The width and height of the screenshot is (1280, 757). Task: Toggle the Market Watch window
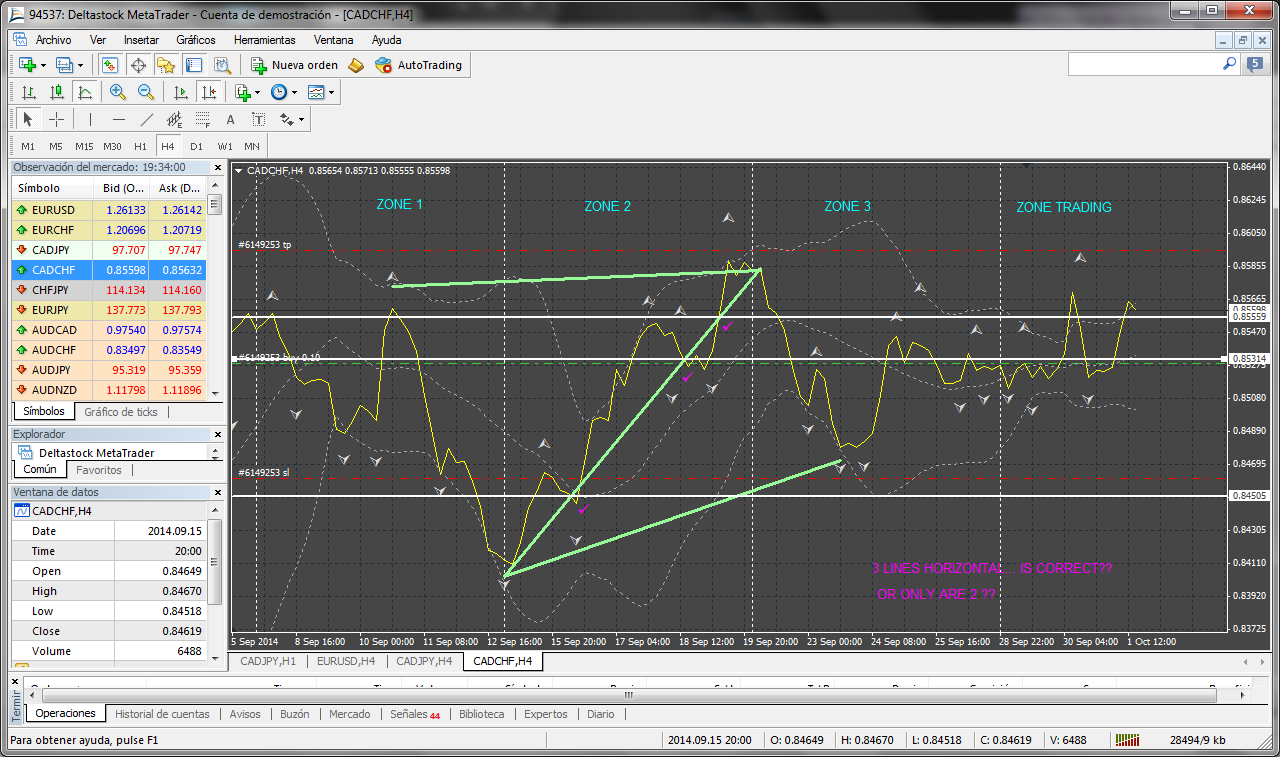click(110, 65)
